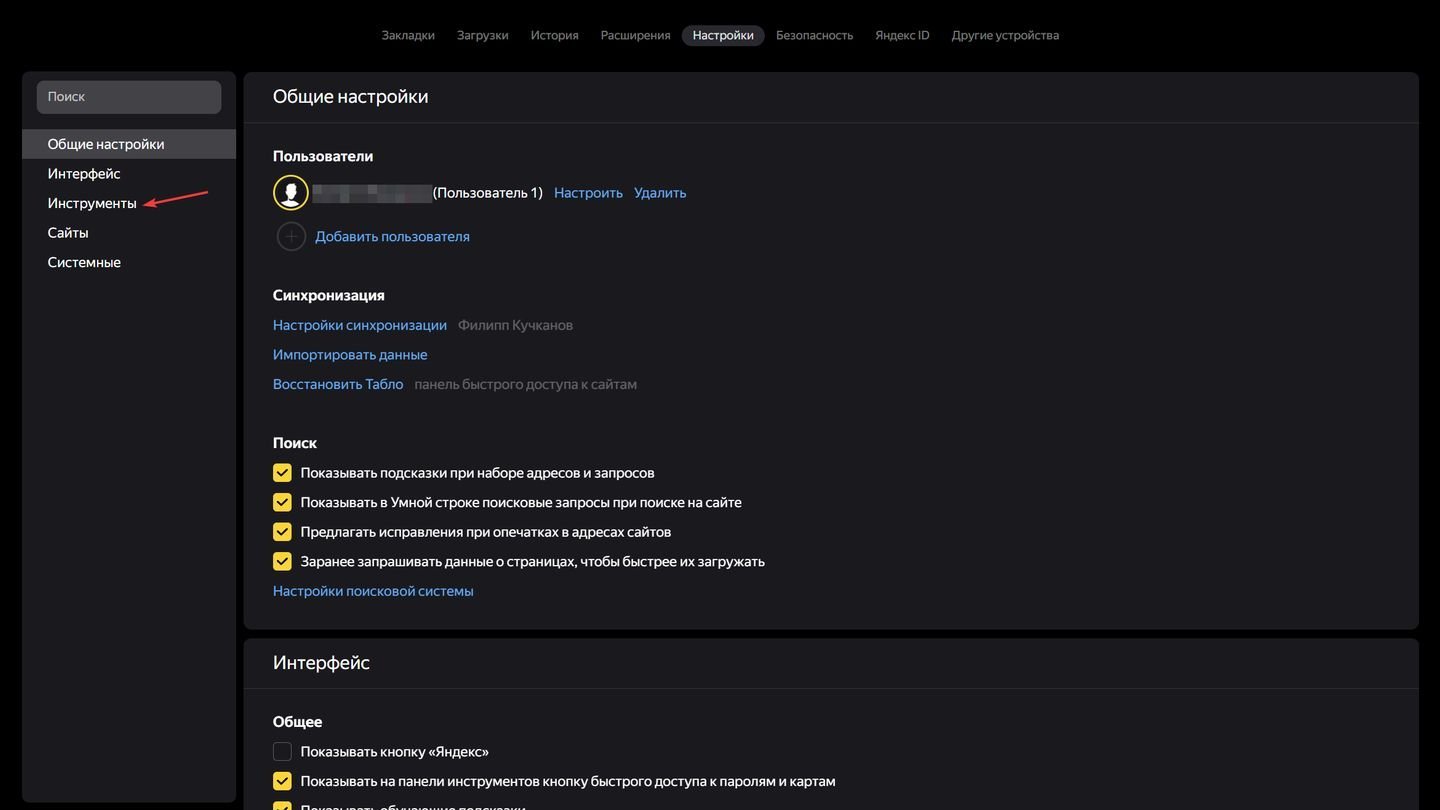Focus the Поиск settings search field
1440x810 pixels.
tap(129, 97)
